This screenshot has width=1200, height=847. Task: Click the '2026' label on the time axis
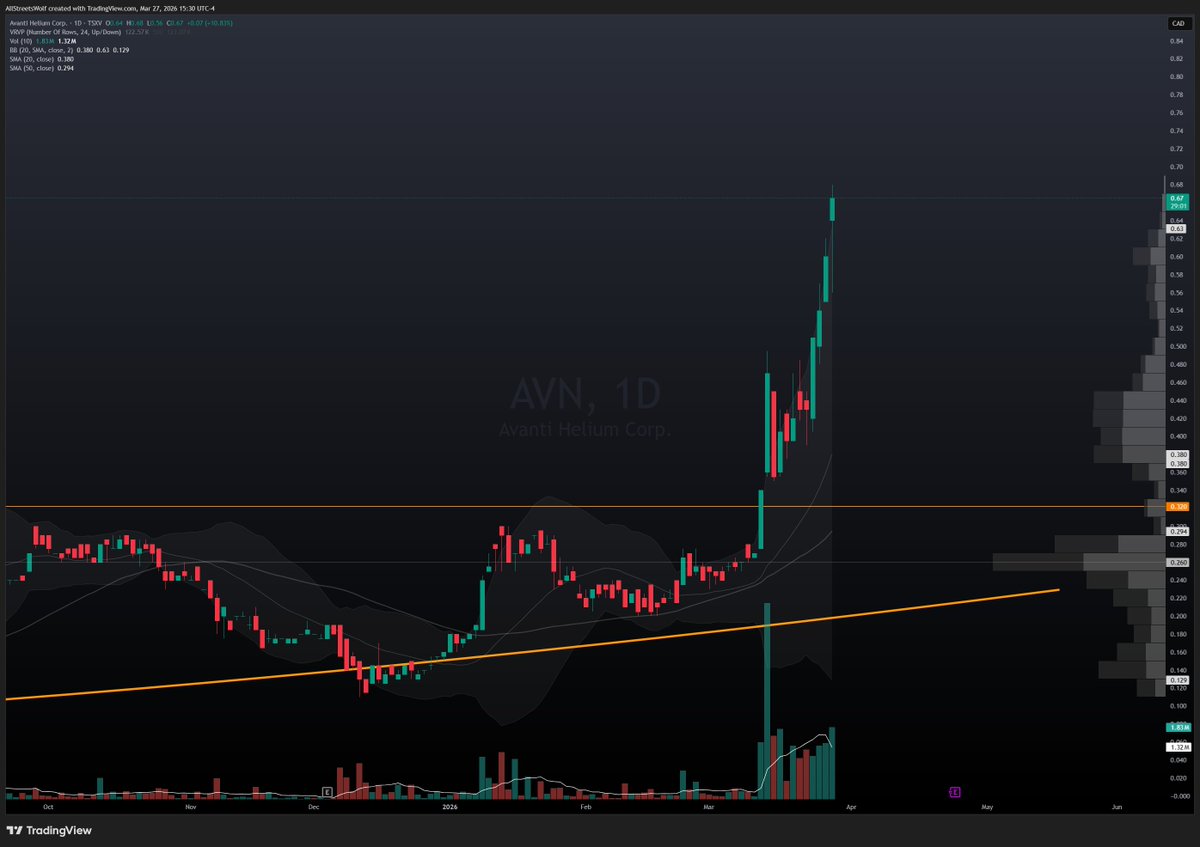coord(451,807)
